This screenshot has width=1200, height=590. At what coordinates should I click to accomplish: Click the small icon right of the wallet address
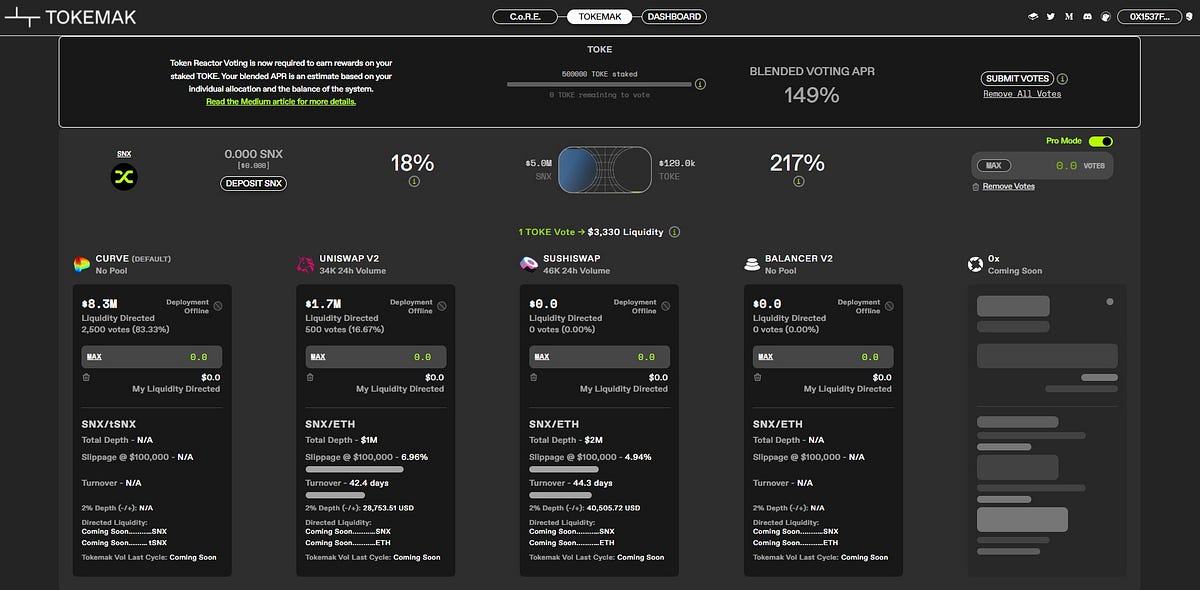[x=1187, y=17]
